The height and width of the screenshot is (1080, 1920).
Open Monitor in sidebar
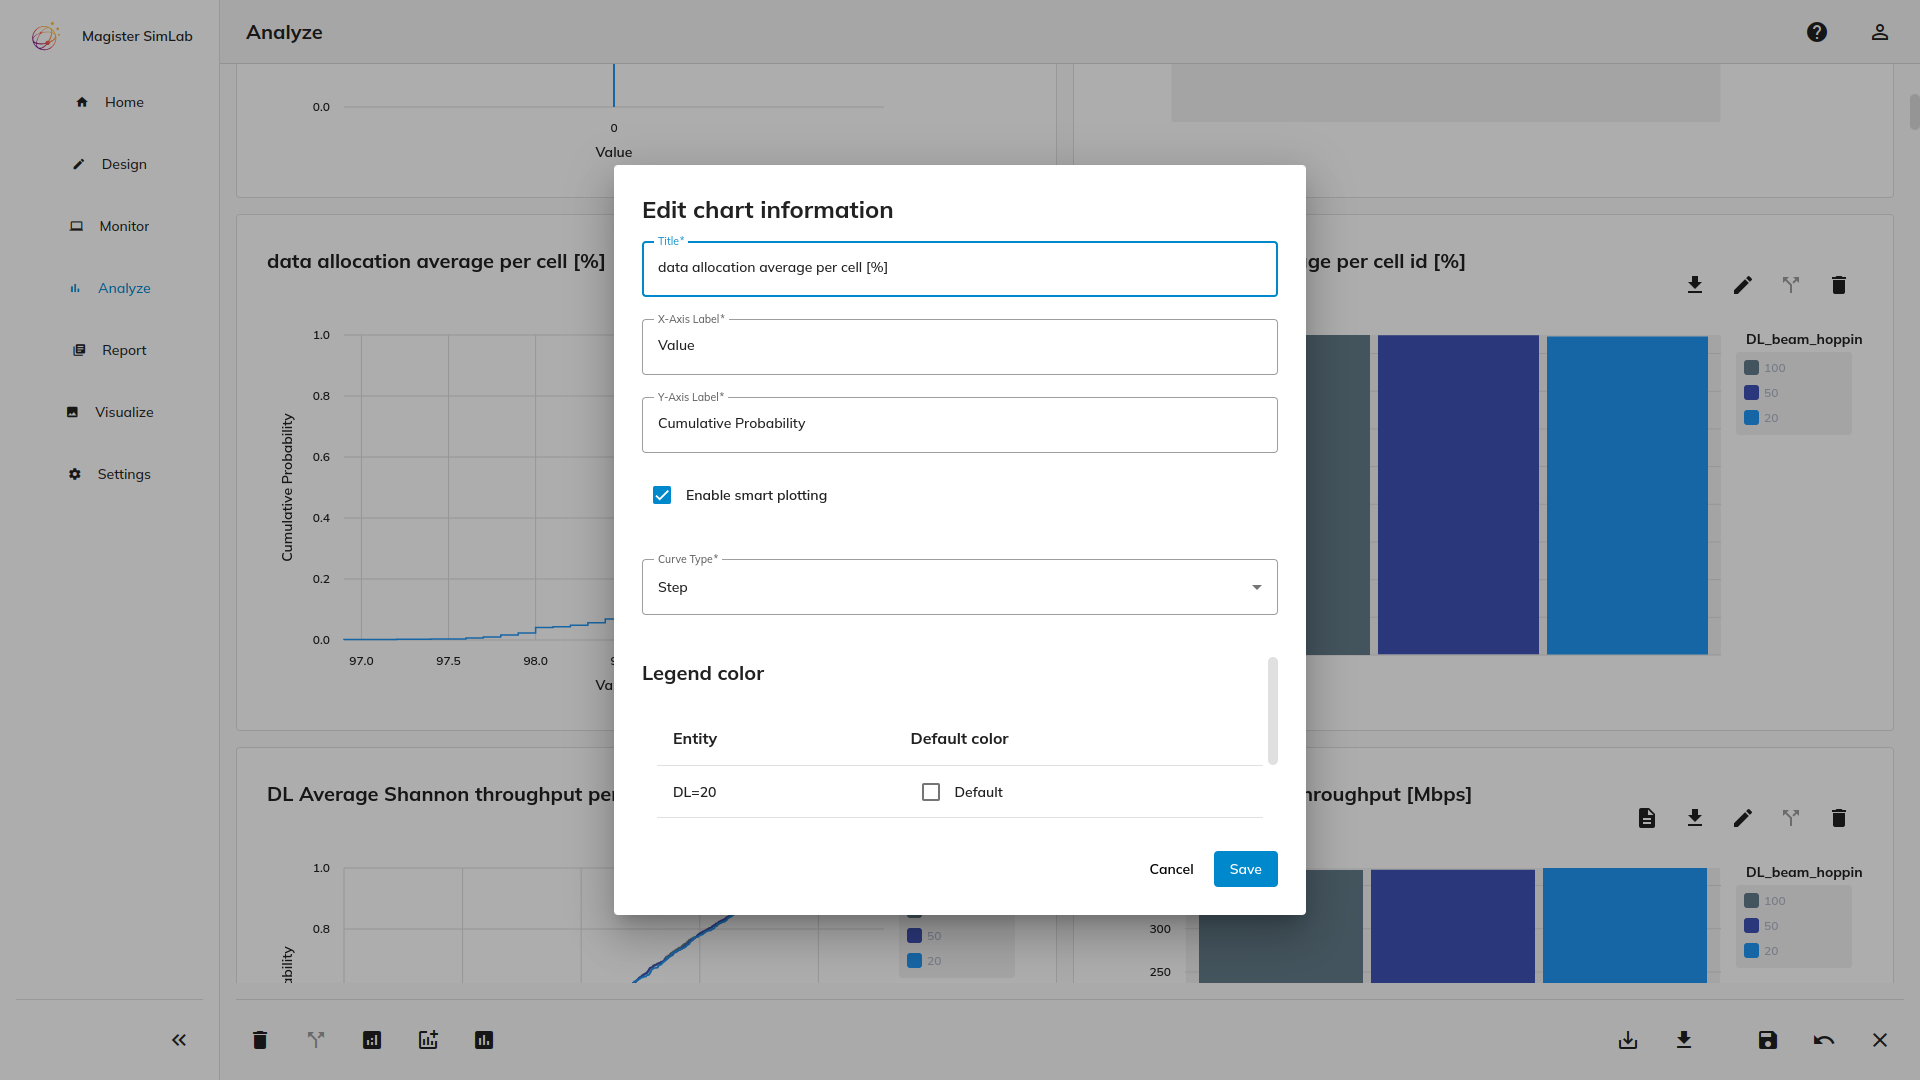click(110, 226)
